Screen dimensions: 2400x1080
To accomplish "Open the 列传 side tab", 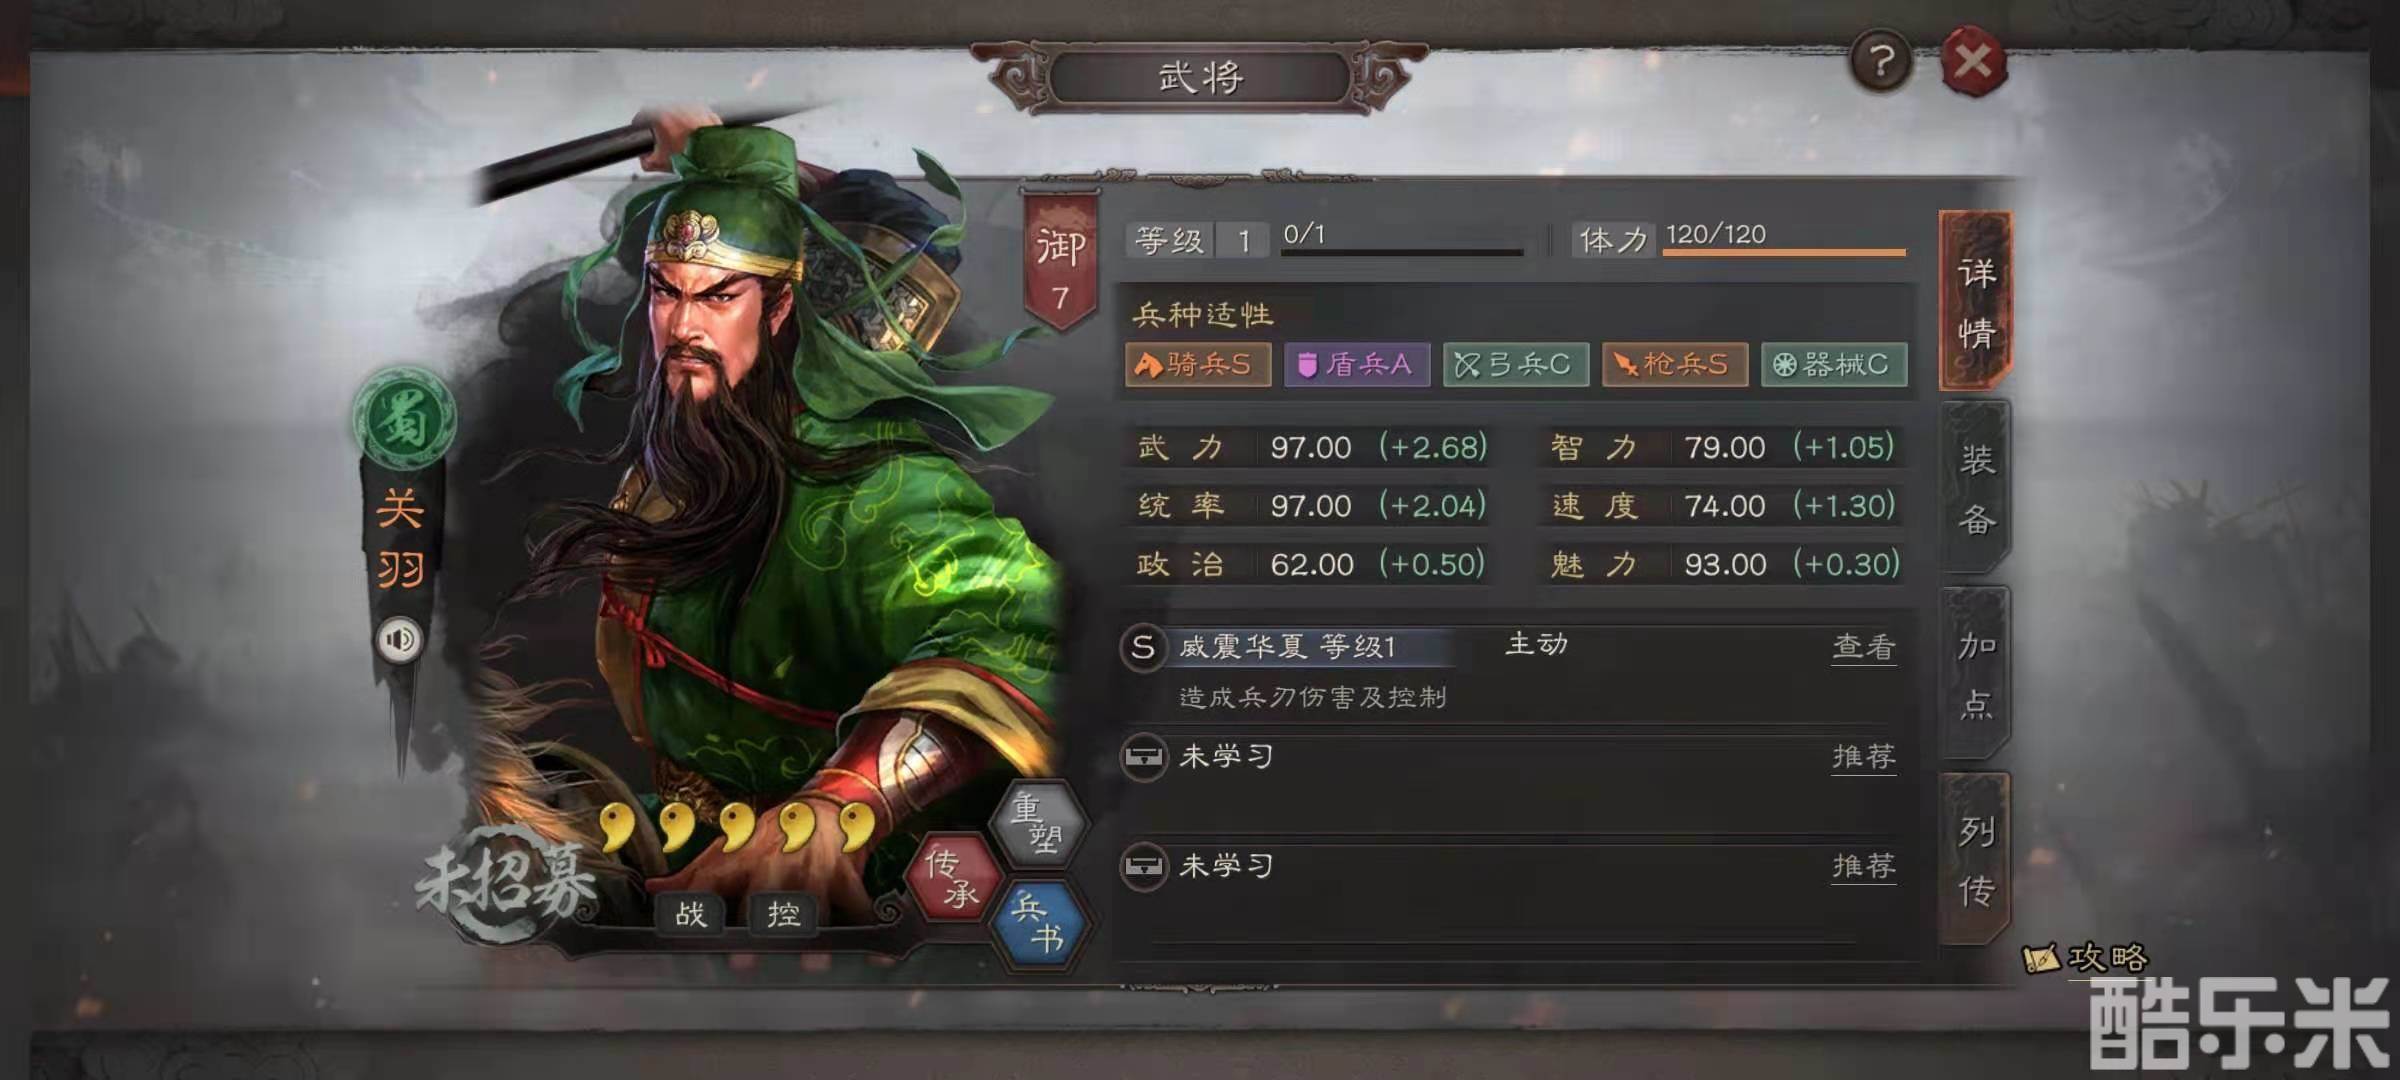I will [x=1976, y=859].
